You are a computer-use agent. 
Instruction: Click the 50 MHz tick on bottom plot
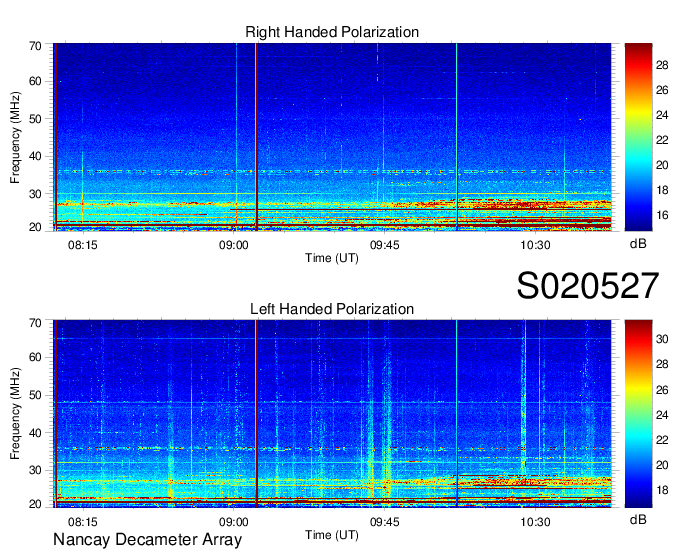(35, 395)
